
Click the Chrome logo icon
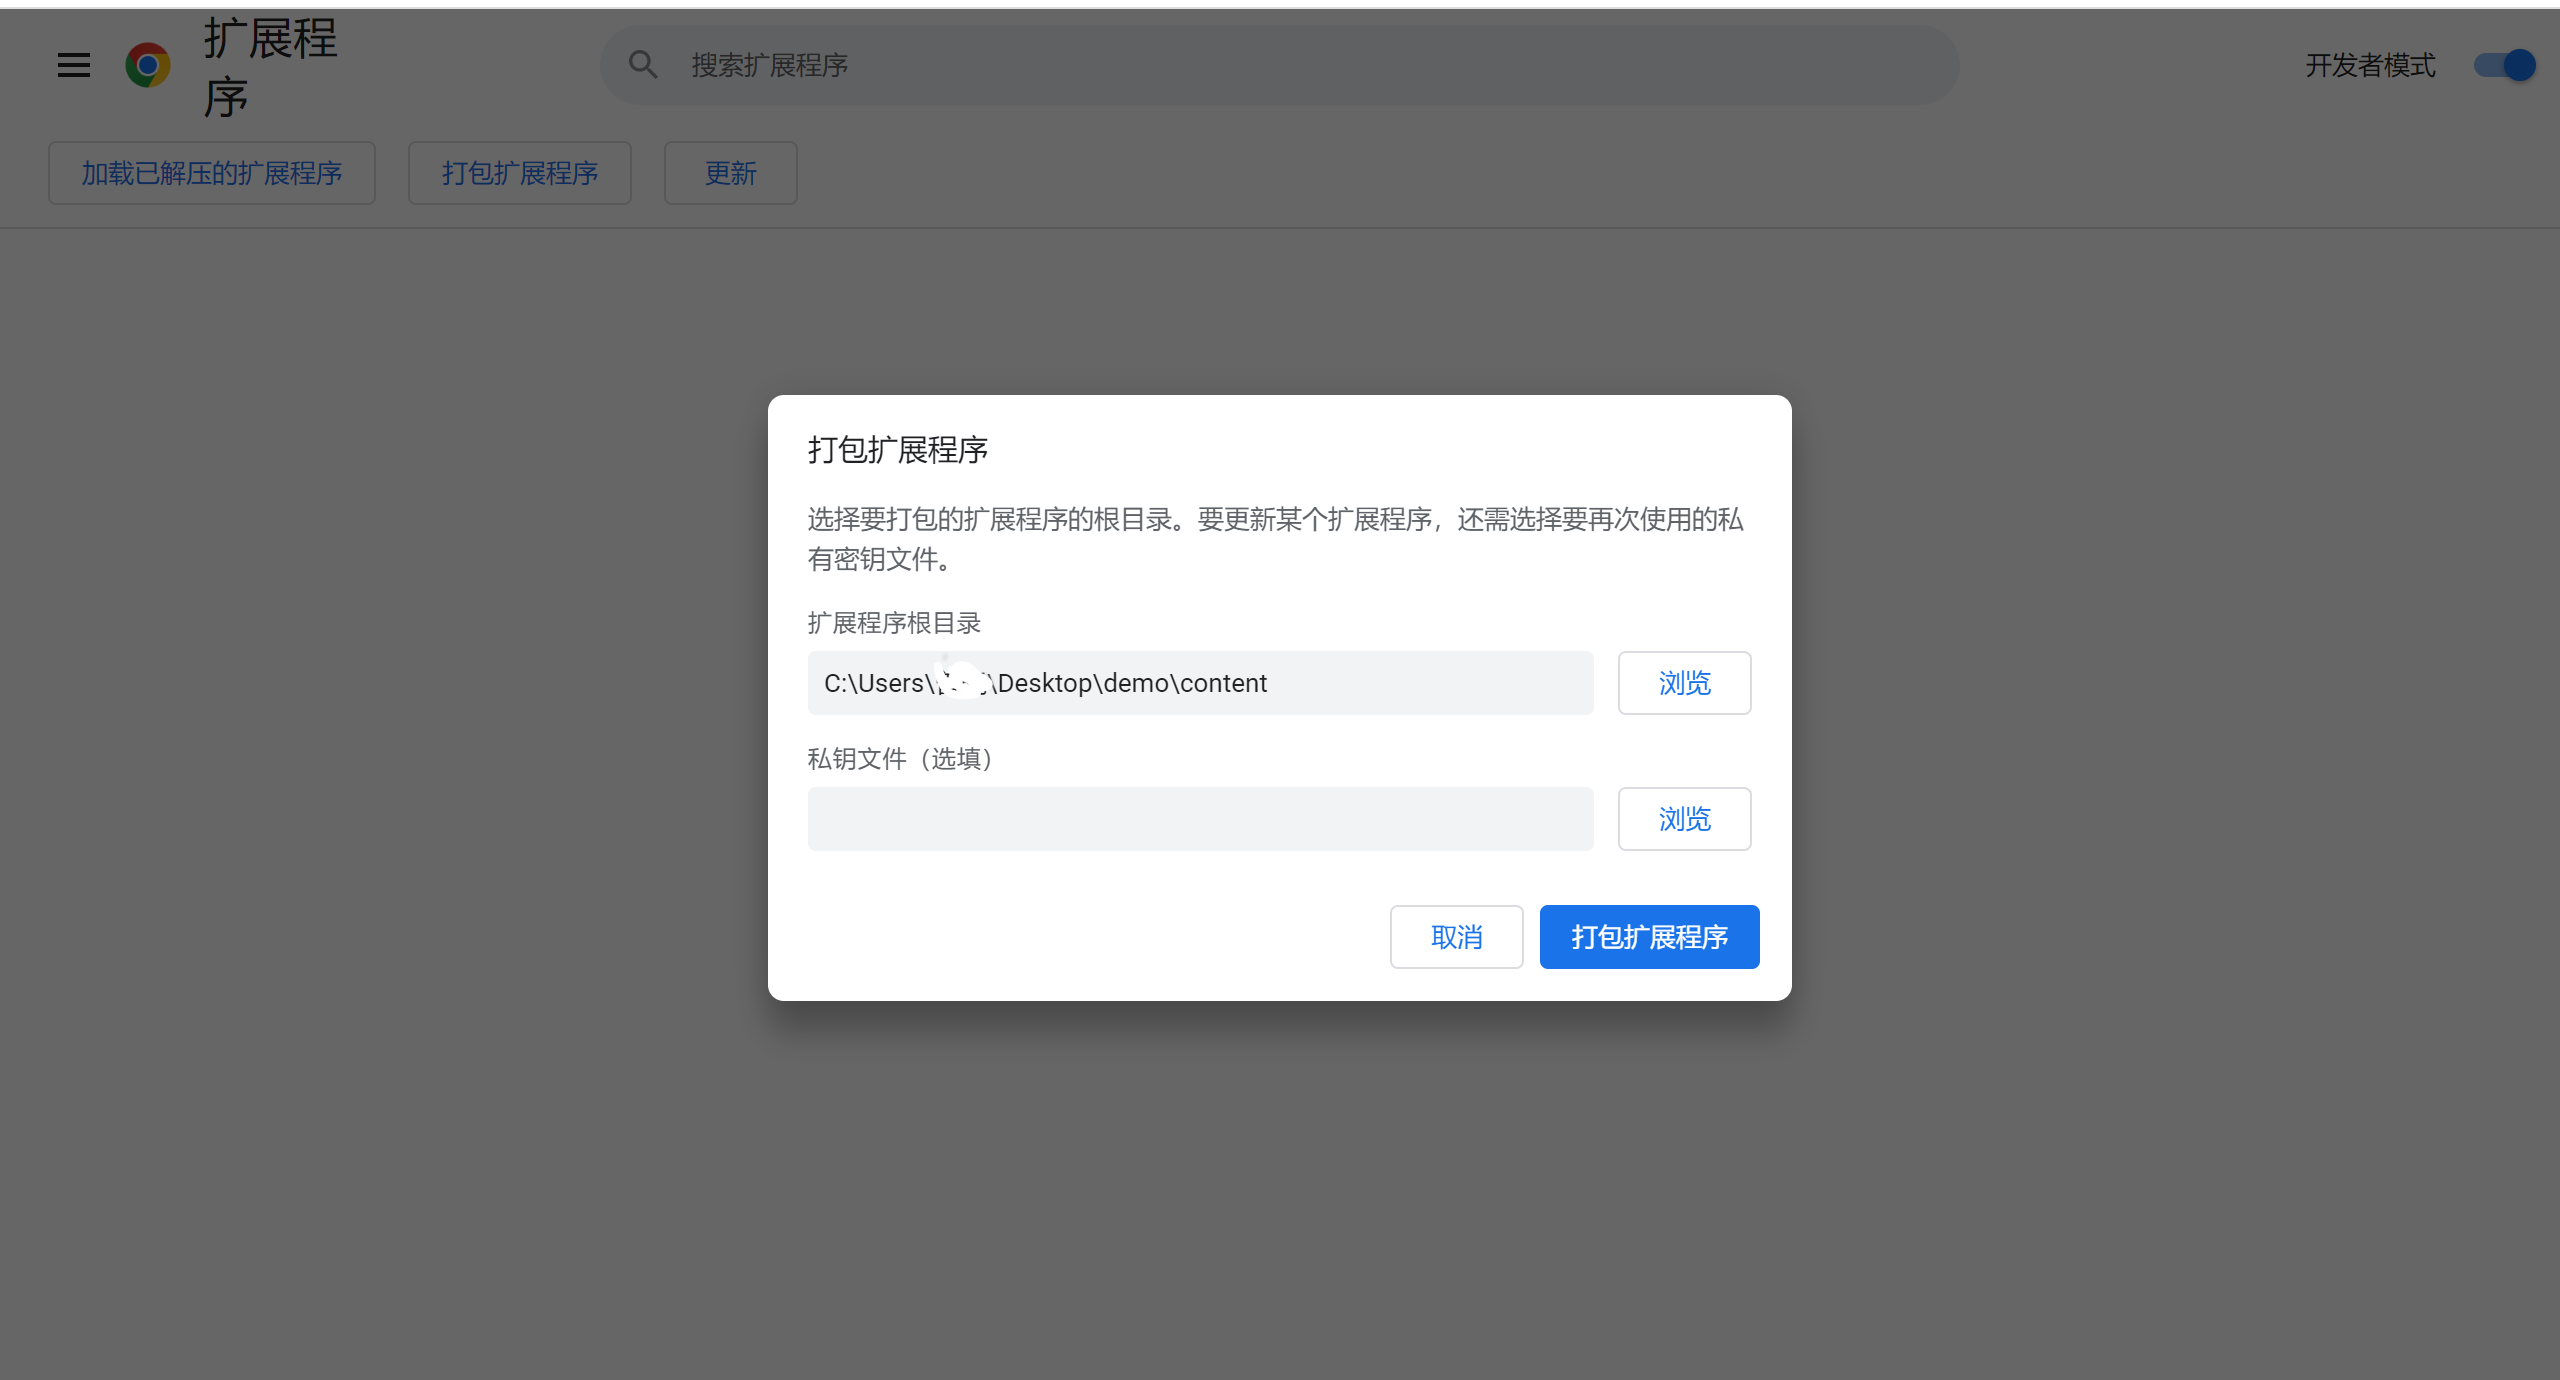[148, 65]
